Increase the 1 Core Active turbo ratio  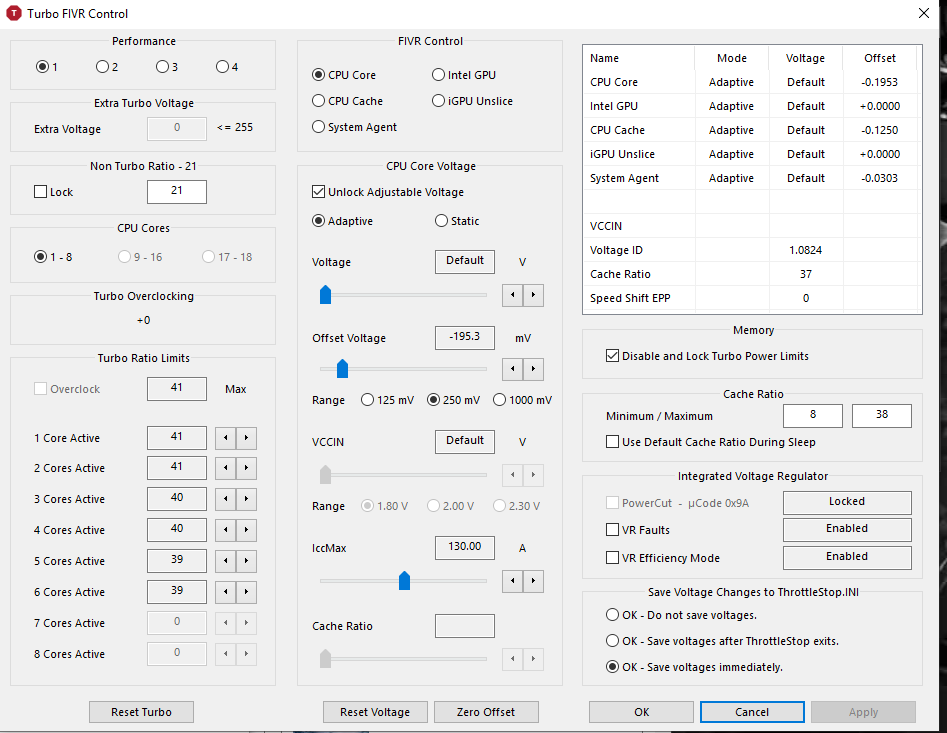coord(246,438)
